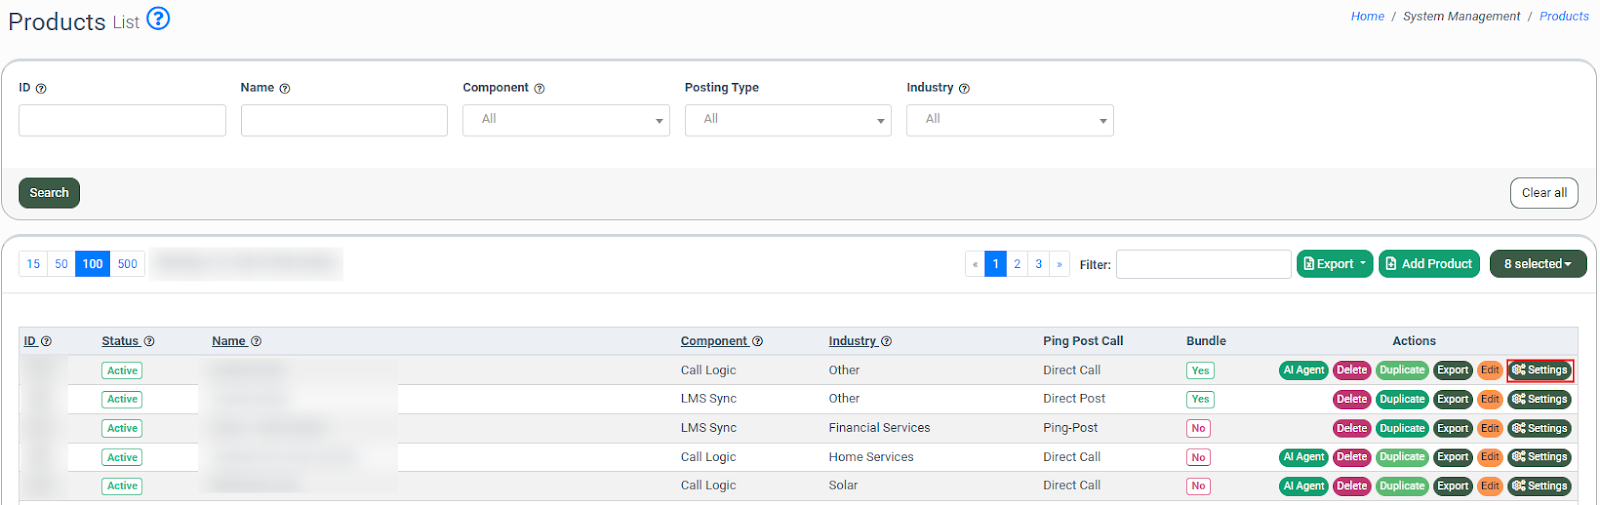
Task: Click the help icon beside Component filter label
Action: pyautogui.click(x=539, y=89)
